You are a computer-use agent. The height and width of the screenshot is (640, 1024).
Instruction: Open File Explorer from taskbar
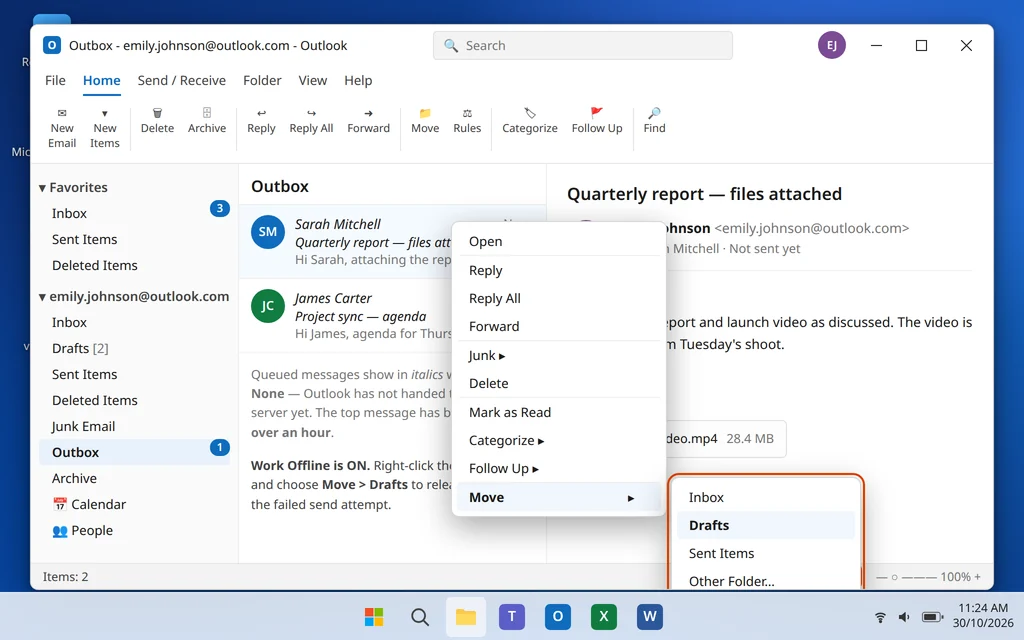pos(466,616)
